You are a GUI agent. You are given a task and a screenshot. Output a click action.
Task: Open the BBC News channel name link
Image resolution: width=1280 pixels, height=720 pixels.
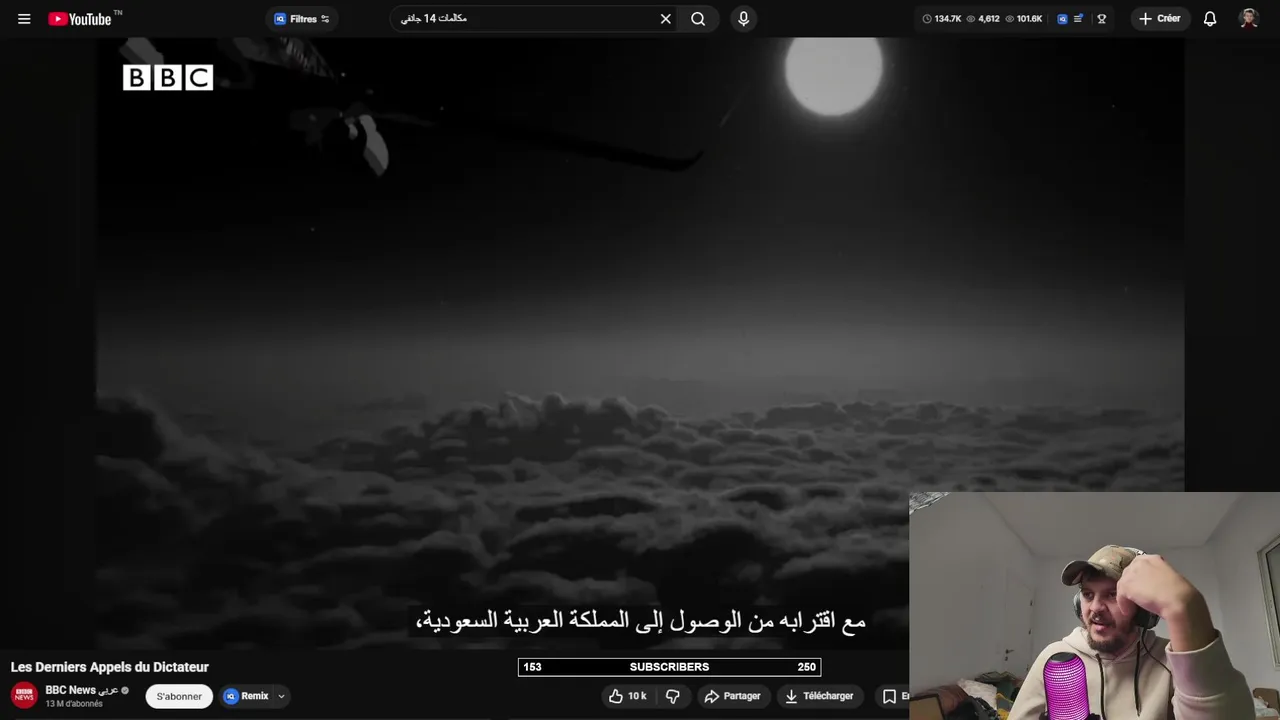point(82,690)
